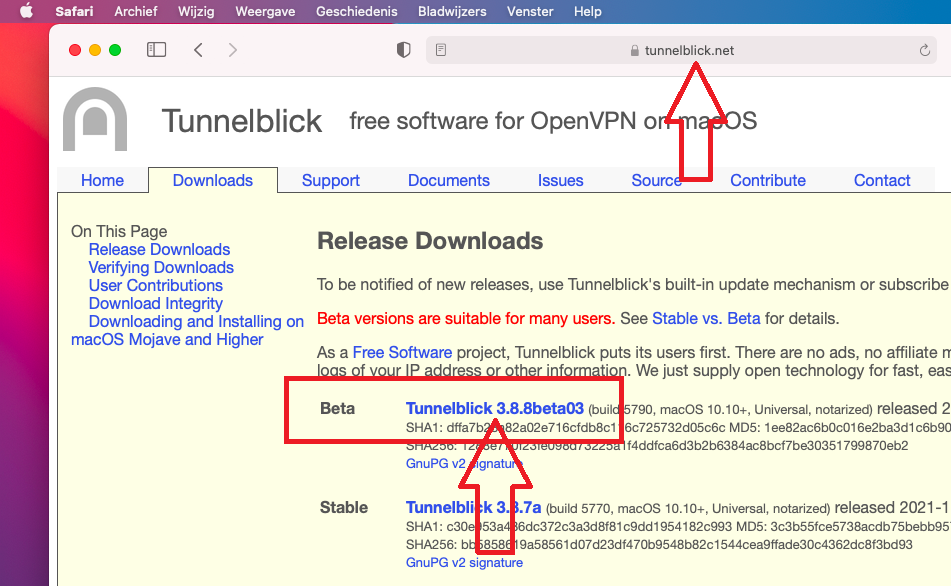This screenshot has height=586, width=951.
Task: Open the Weergave menu
Action: coord(265,12)
